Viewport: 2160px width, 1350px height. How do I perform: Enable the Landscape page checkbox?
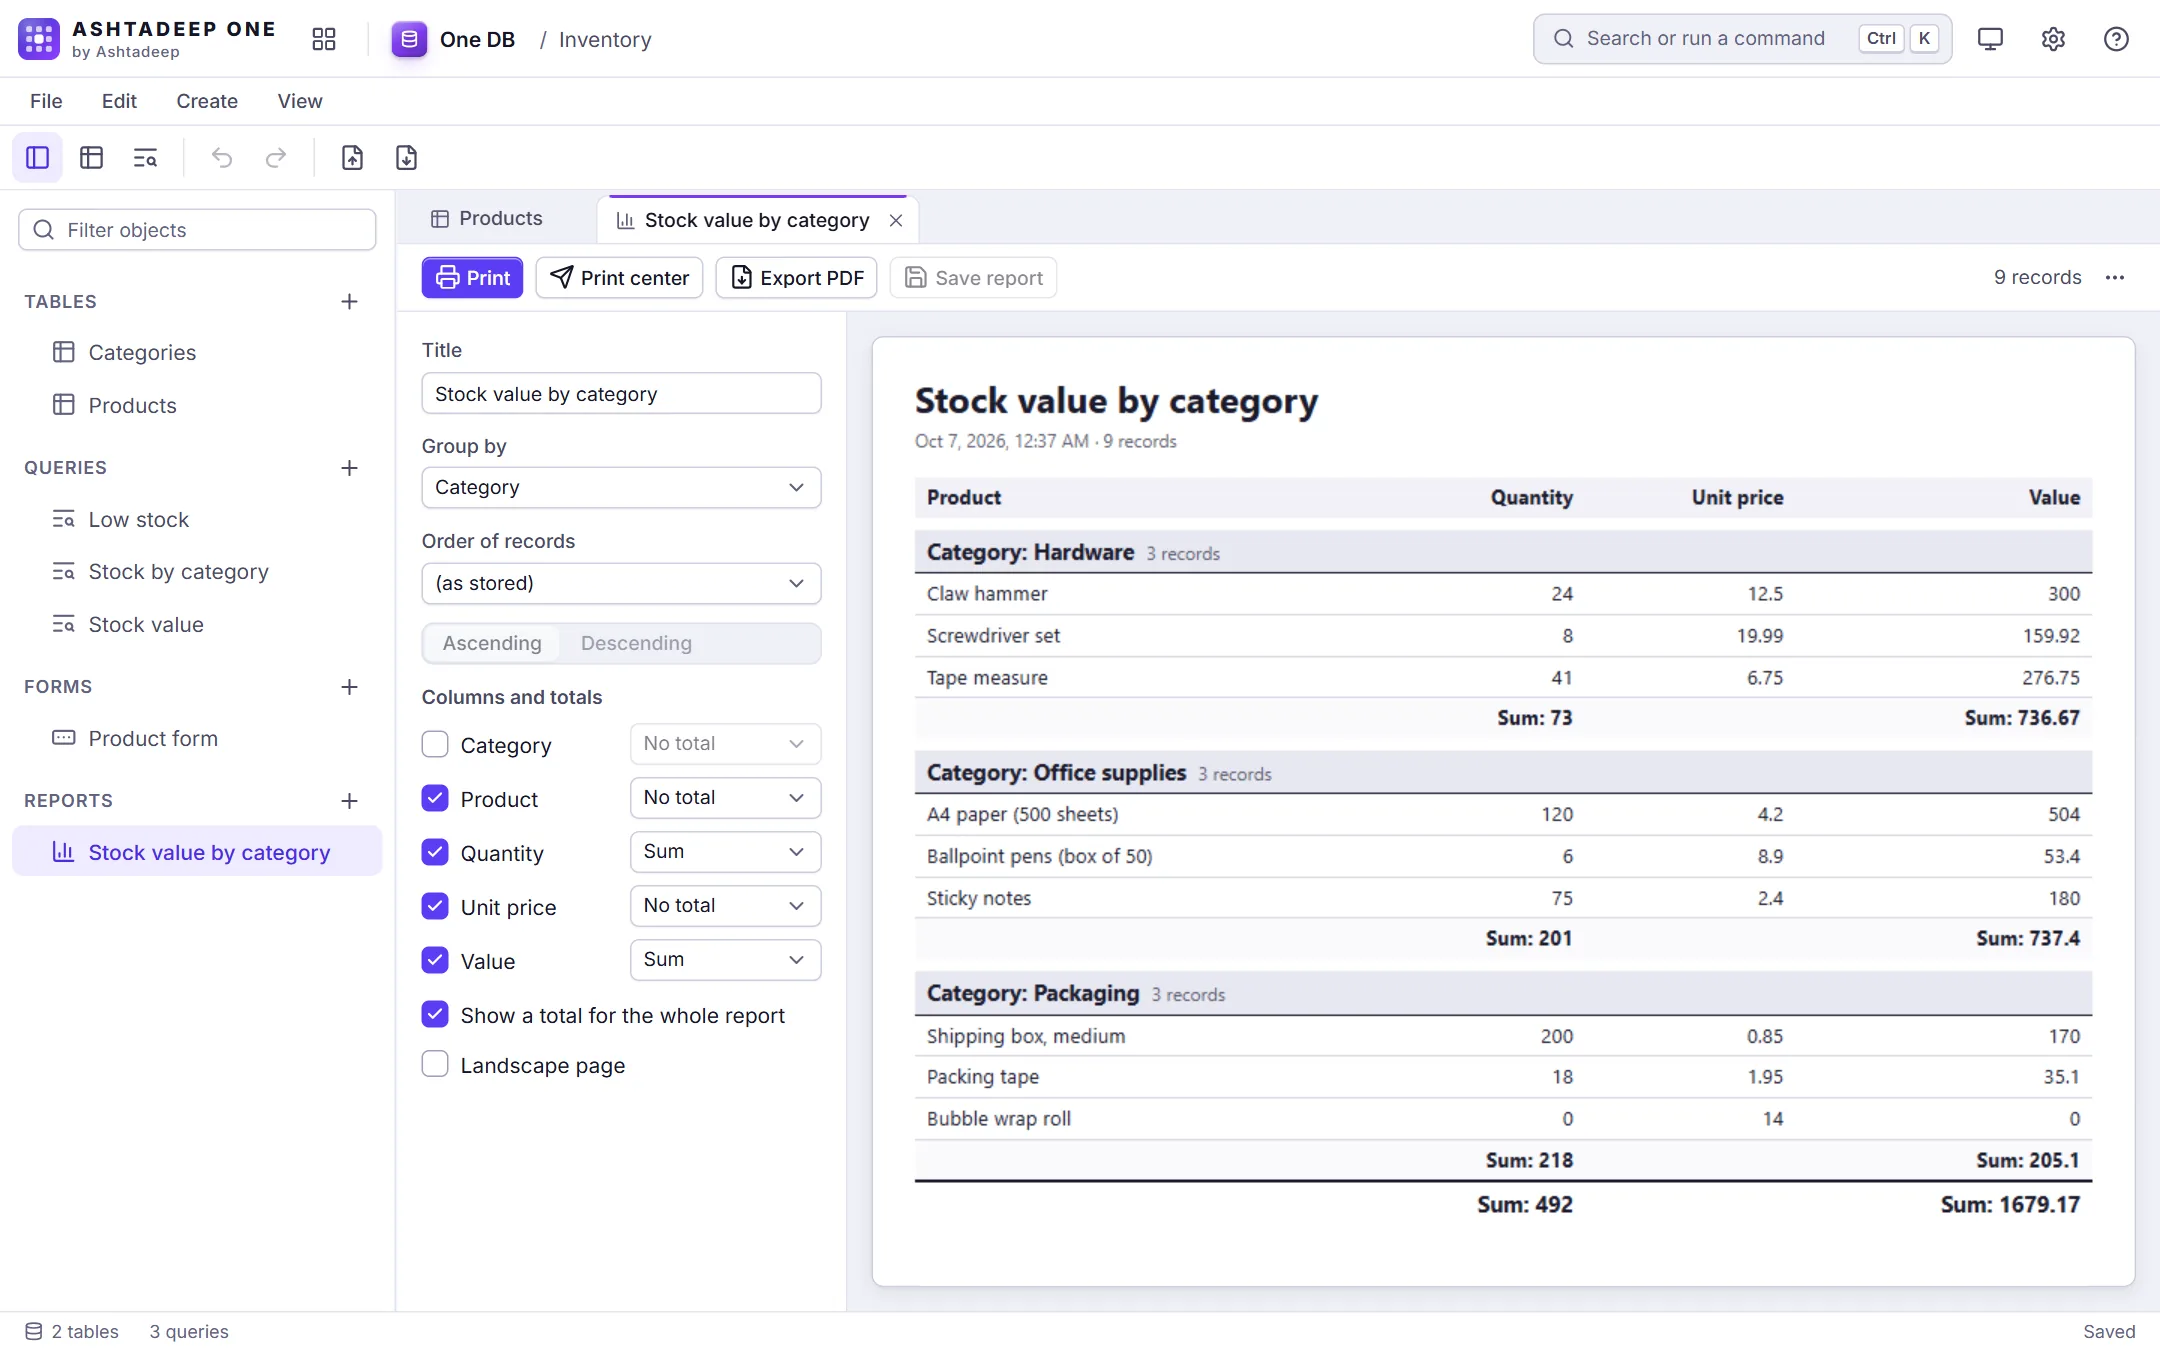(x=435, y=1064)
